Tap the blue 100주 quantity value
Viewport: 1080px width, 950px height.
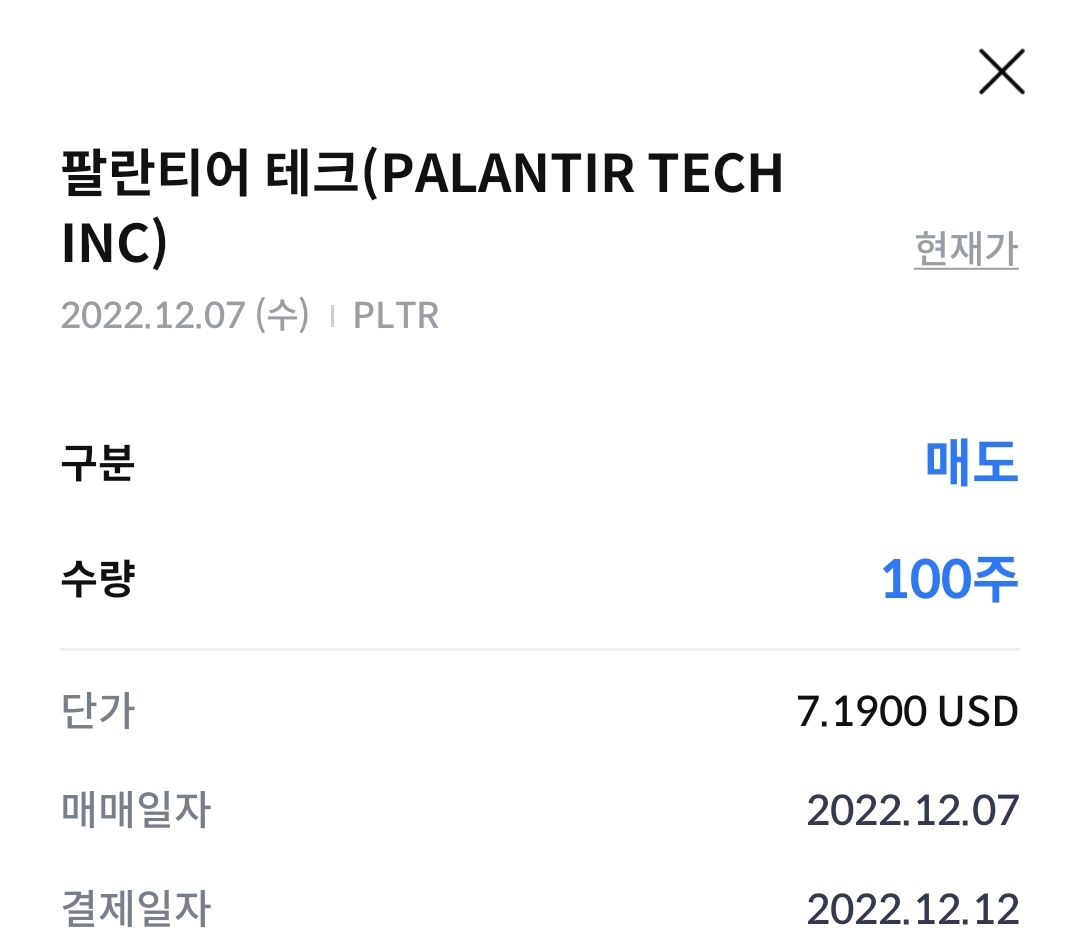pyautogui.click(x=949, y=580)
